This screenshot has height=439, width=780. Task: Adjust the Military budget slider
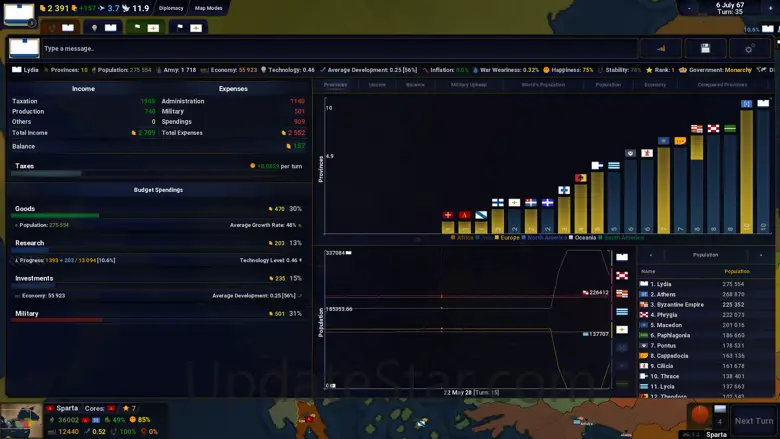[157, 320]
